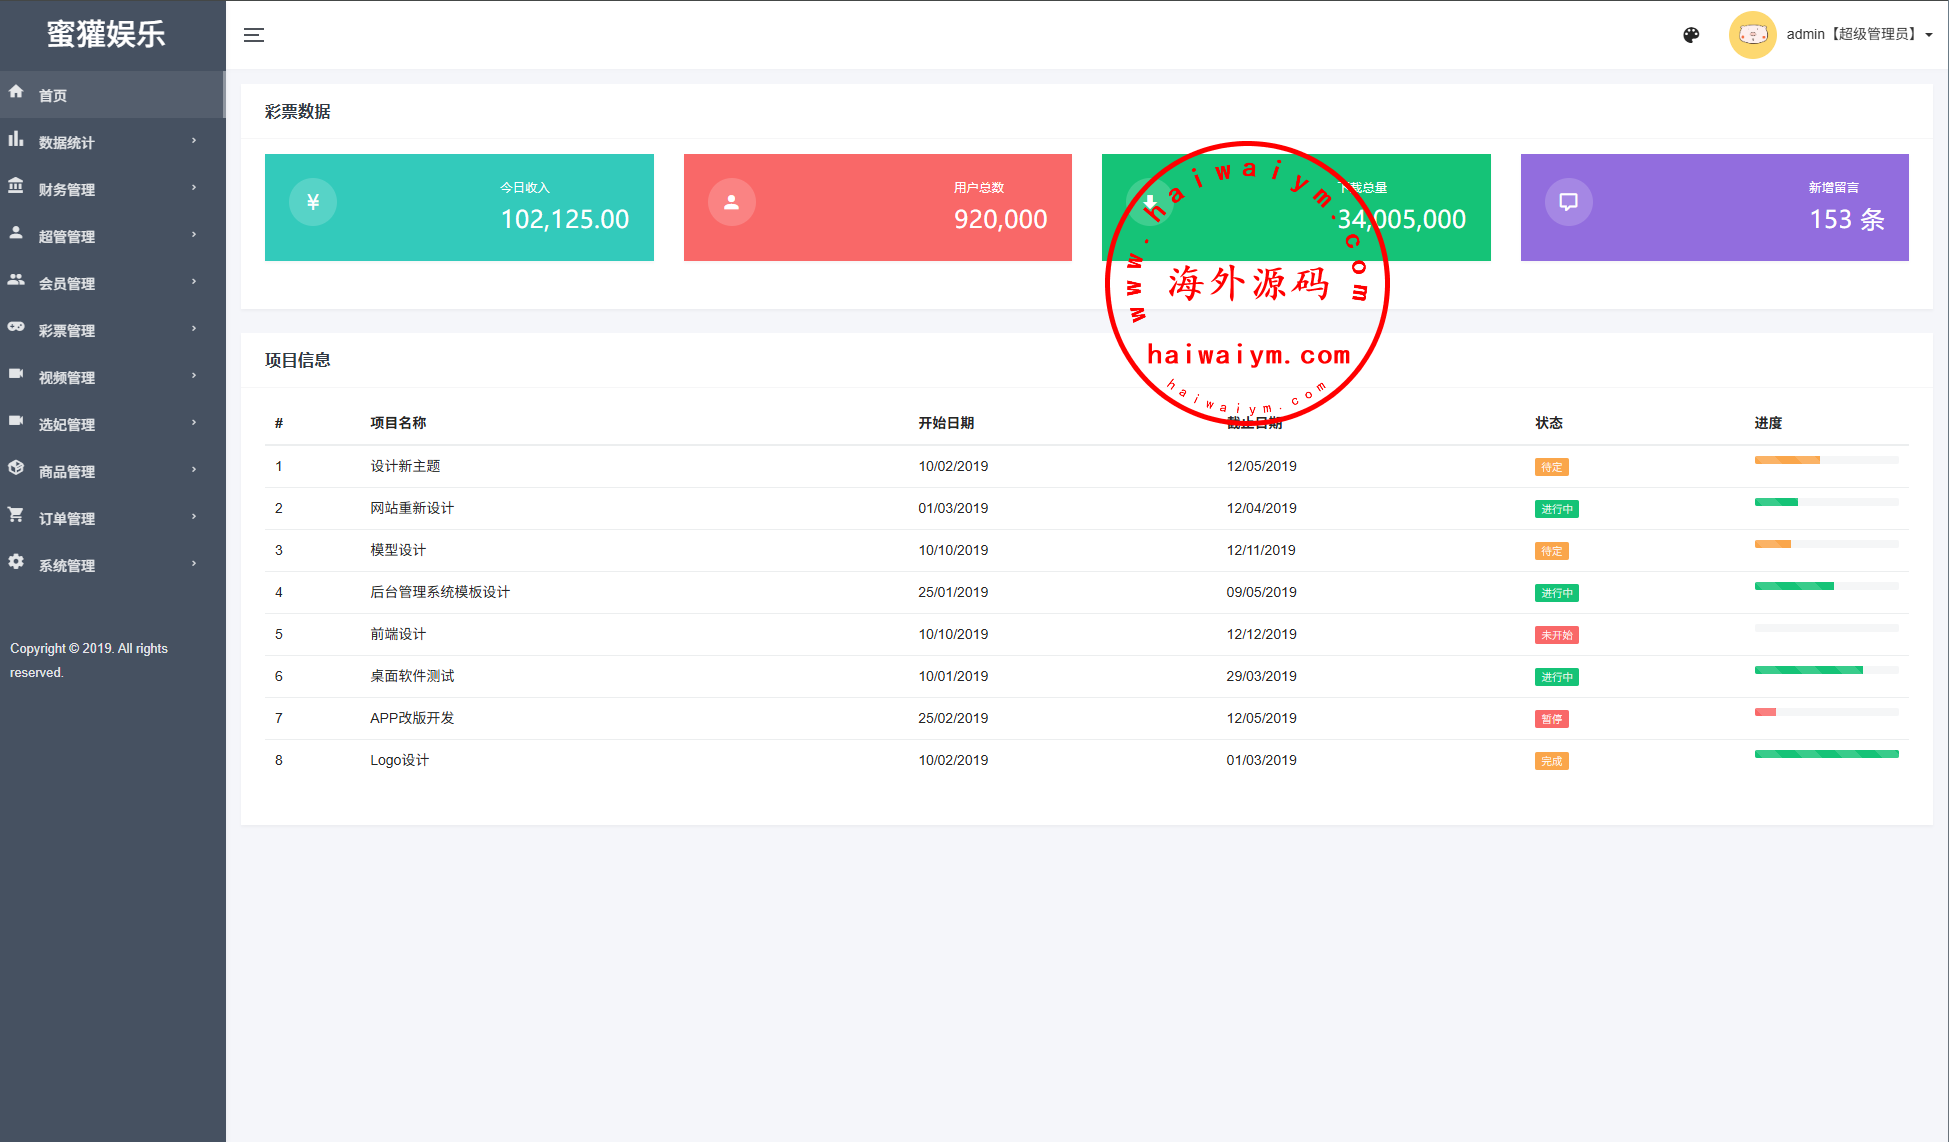This screenshot has height=1142, width=1949.
Task: Click the gear icon beside 系统管理
Action: click(16, 562)
